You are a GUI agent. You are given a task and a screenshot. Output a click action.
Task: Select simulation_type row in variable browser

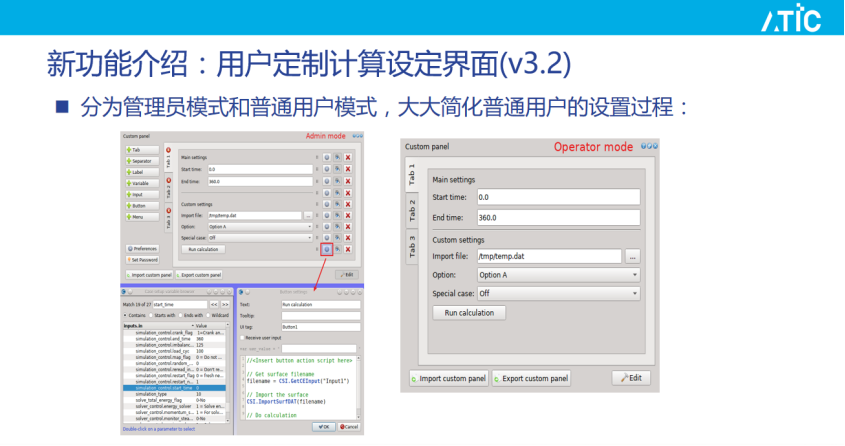tap(174, 394)
